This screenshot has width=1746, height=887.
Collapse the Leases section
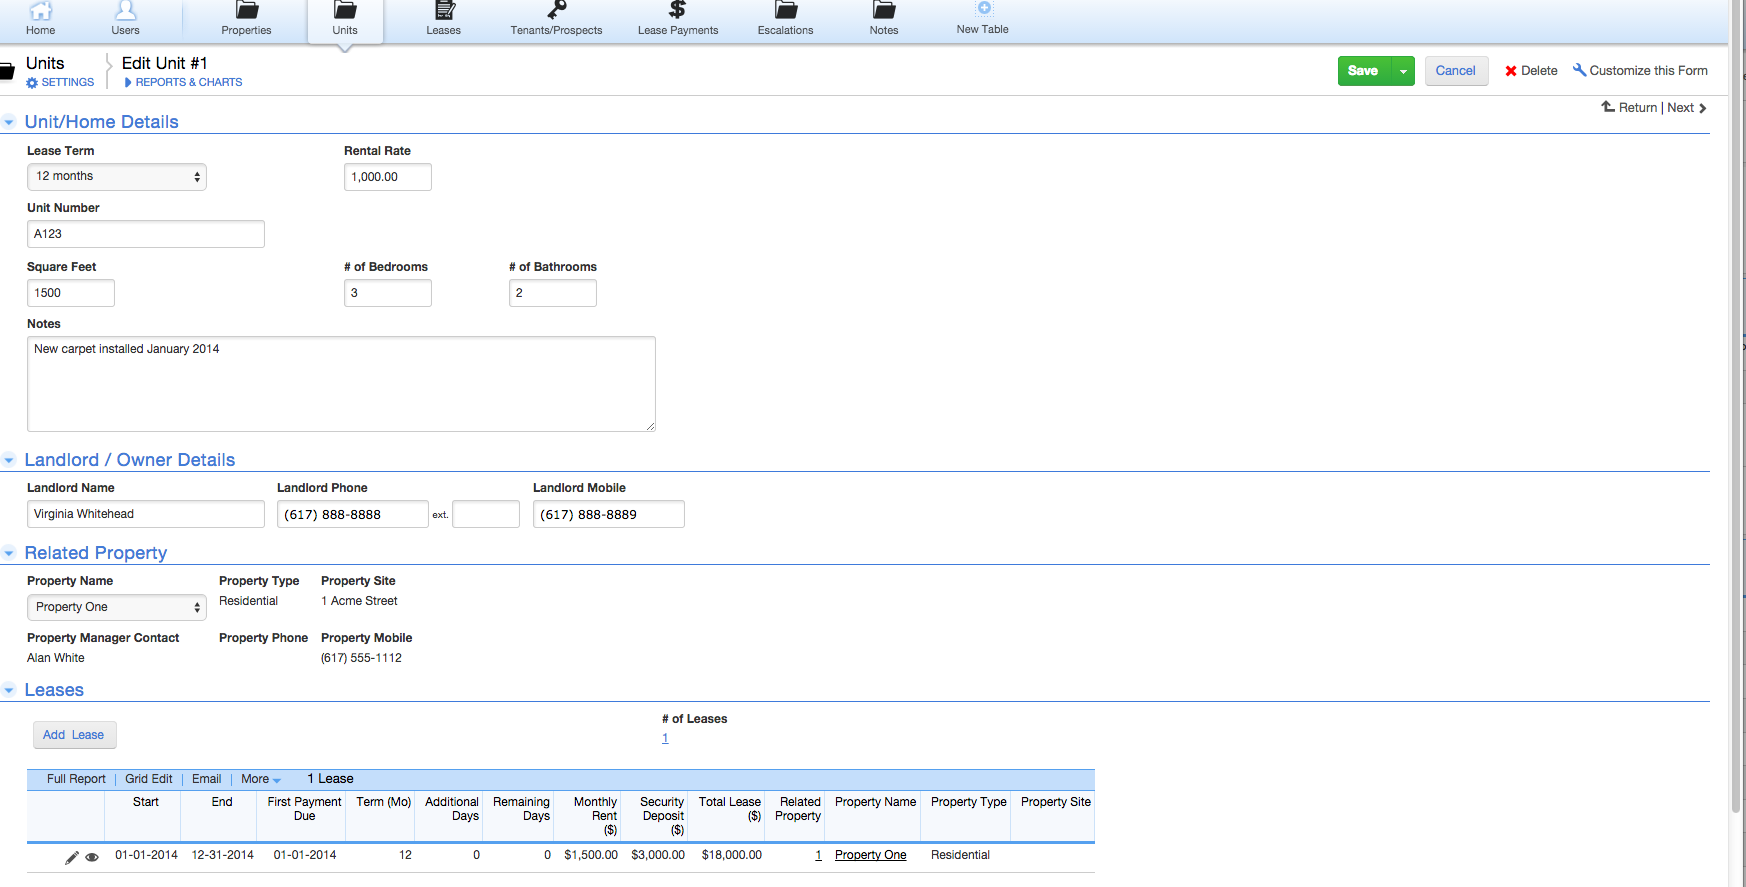(9, 690)
